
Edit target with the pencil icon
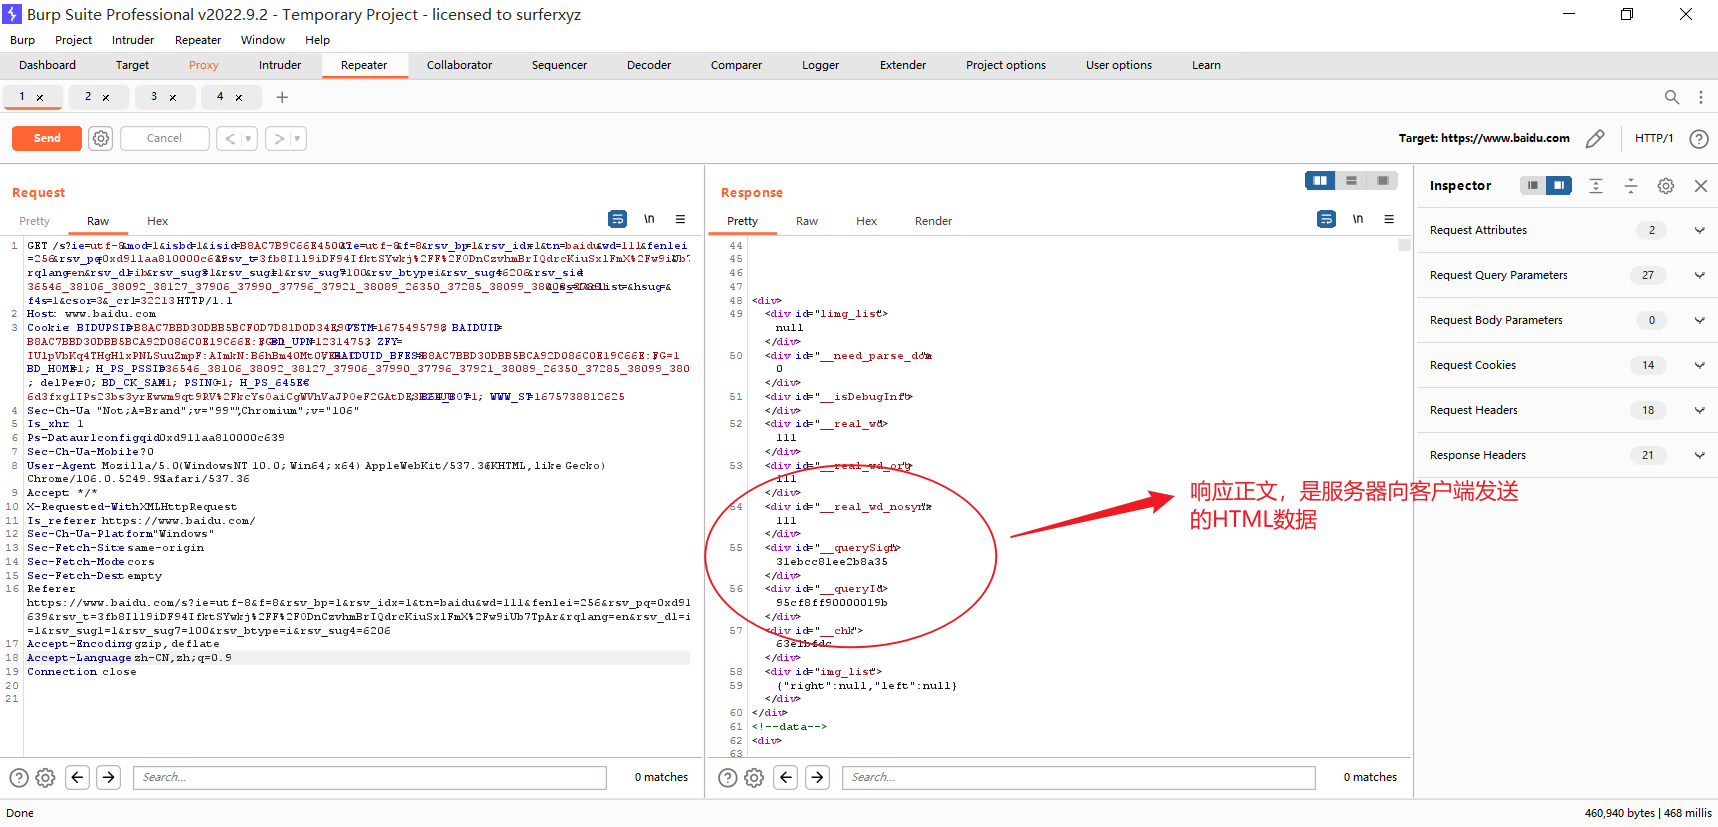point(1595,138)
